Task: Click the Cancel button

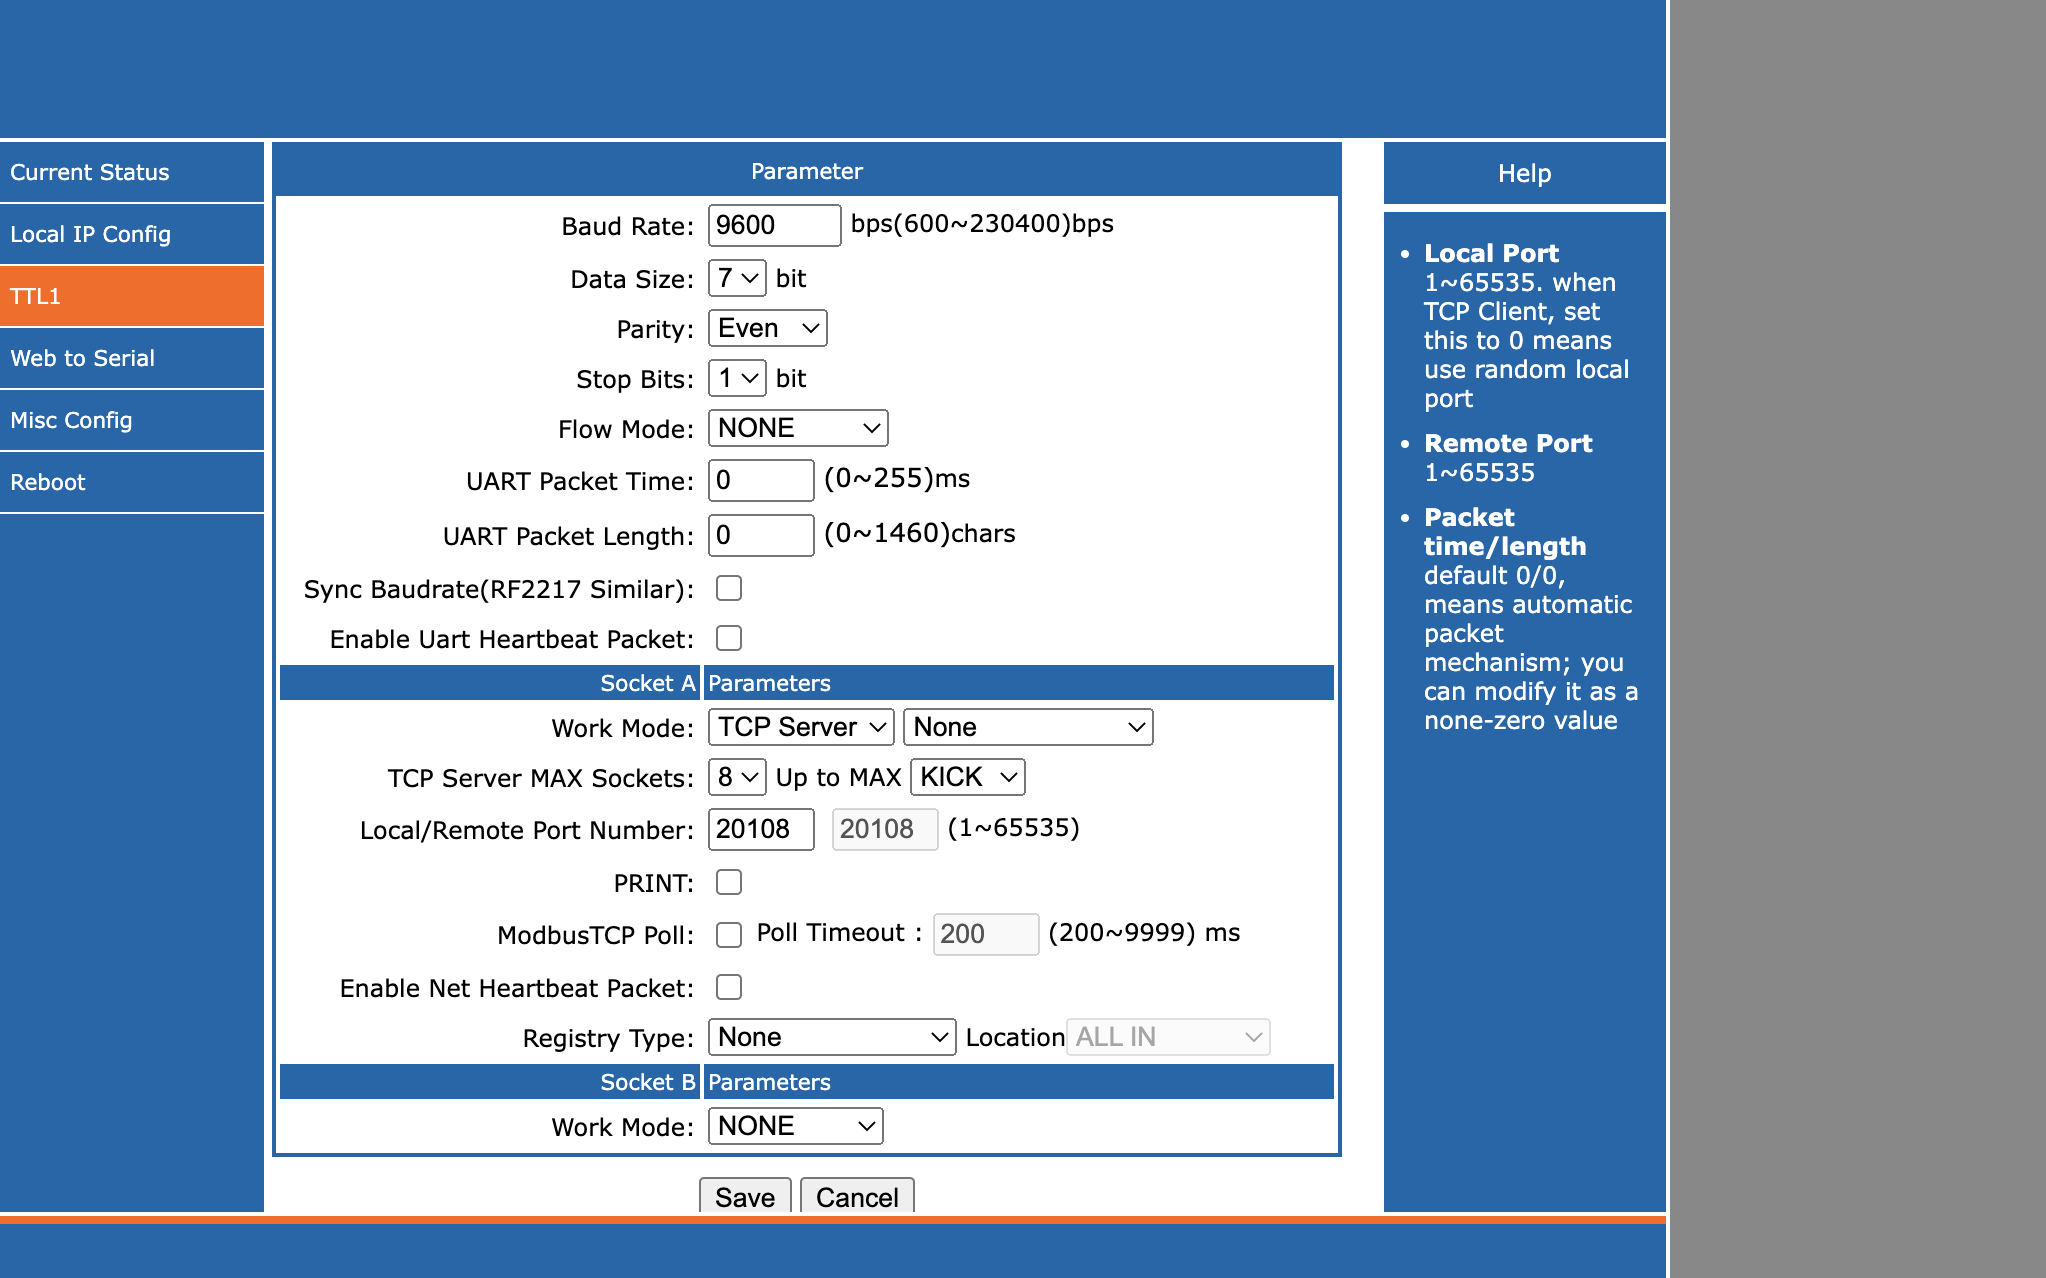Action: 857,1196
